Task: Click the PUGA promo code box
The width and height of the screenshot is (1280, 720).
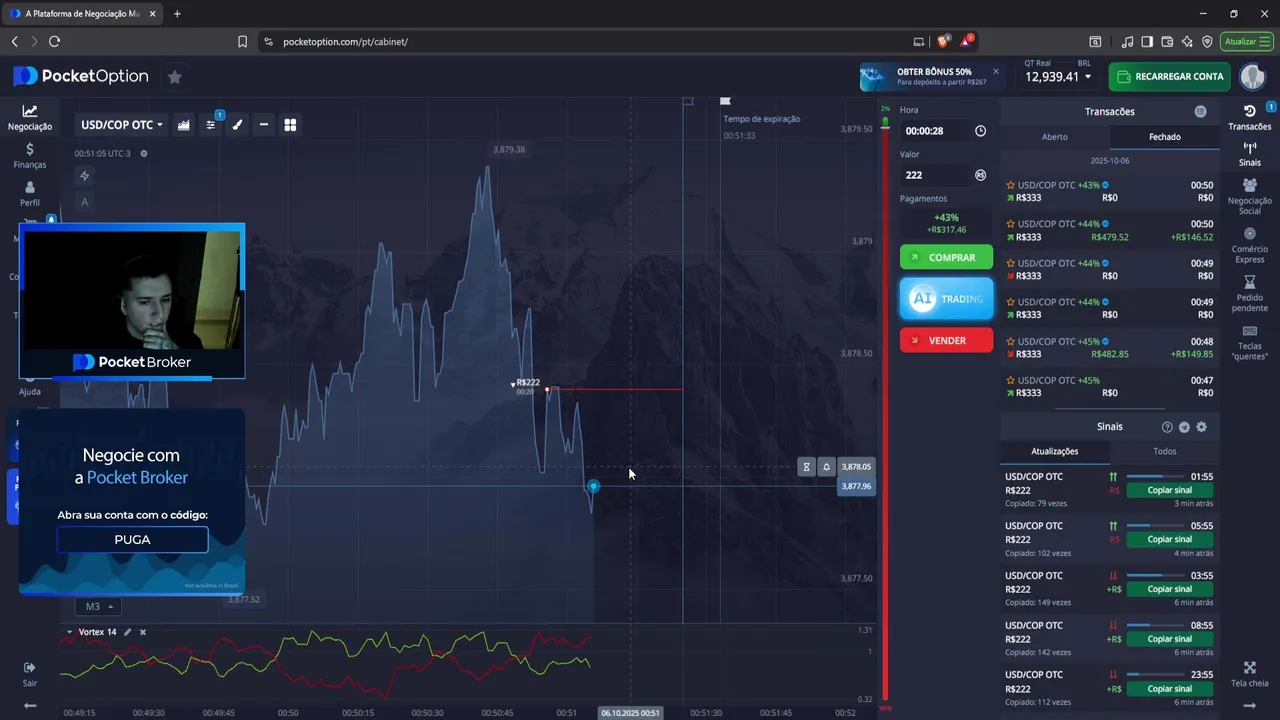Action: [132, 540]
